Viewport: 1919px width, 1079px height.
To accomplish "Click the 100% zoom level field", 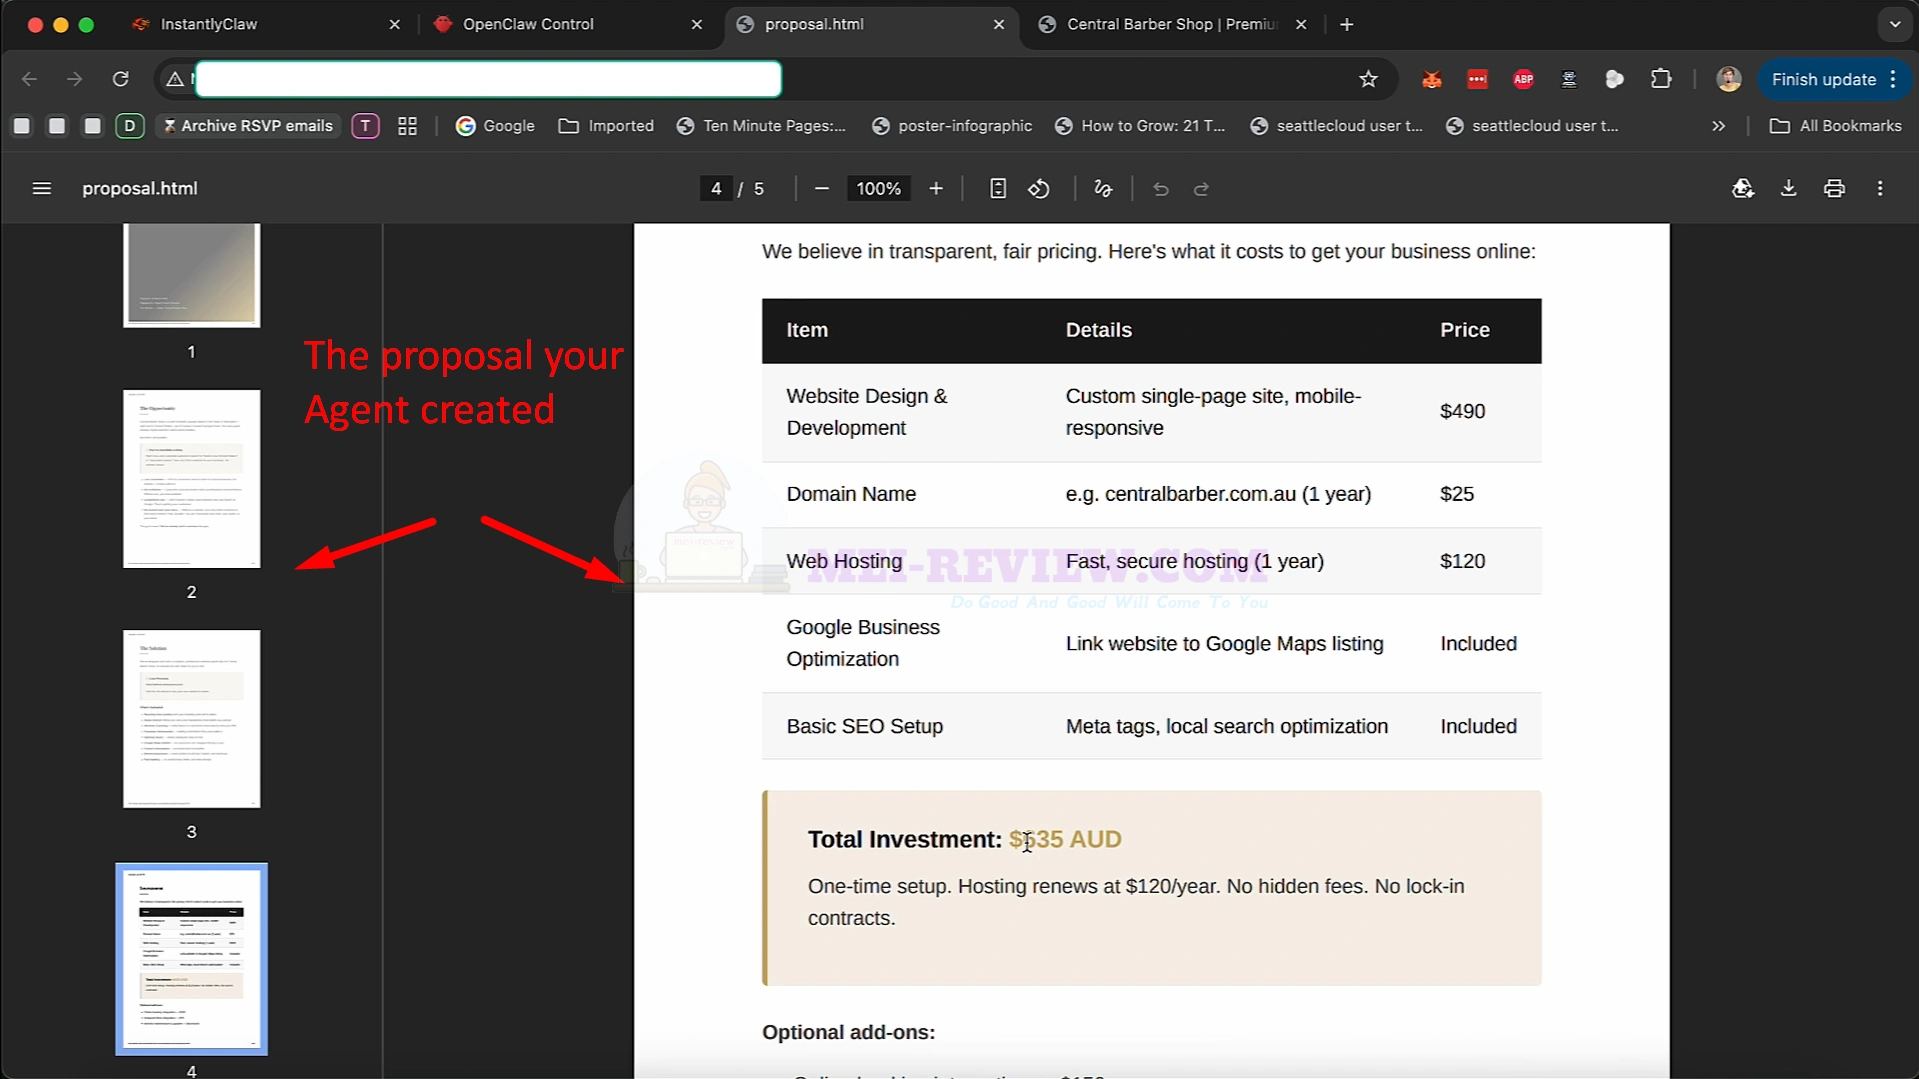I will coord(878,188).
